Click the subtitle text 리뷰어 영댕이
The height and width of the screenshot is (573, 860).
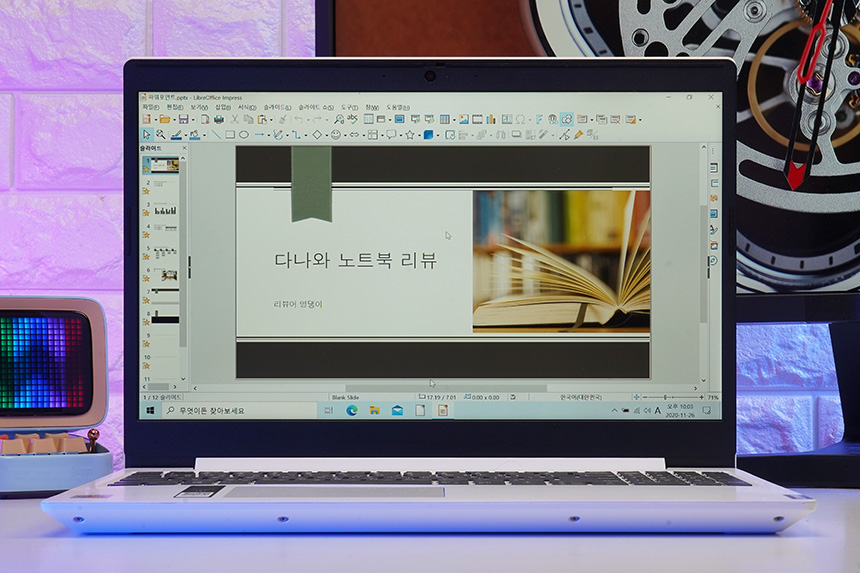[298, 304]
